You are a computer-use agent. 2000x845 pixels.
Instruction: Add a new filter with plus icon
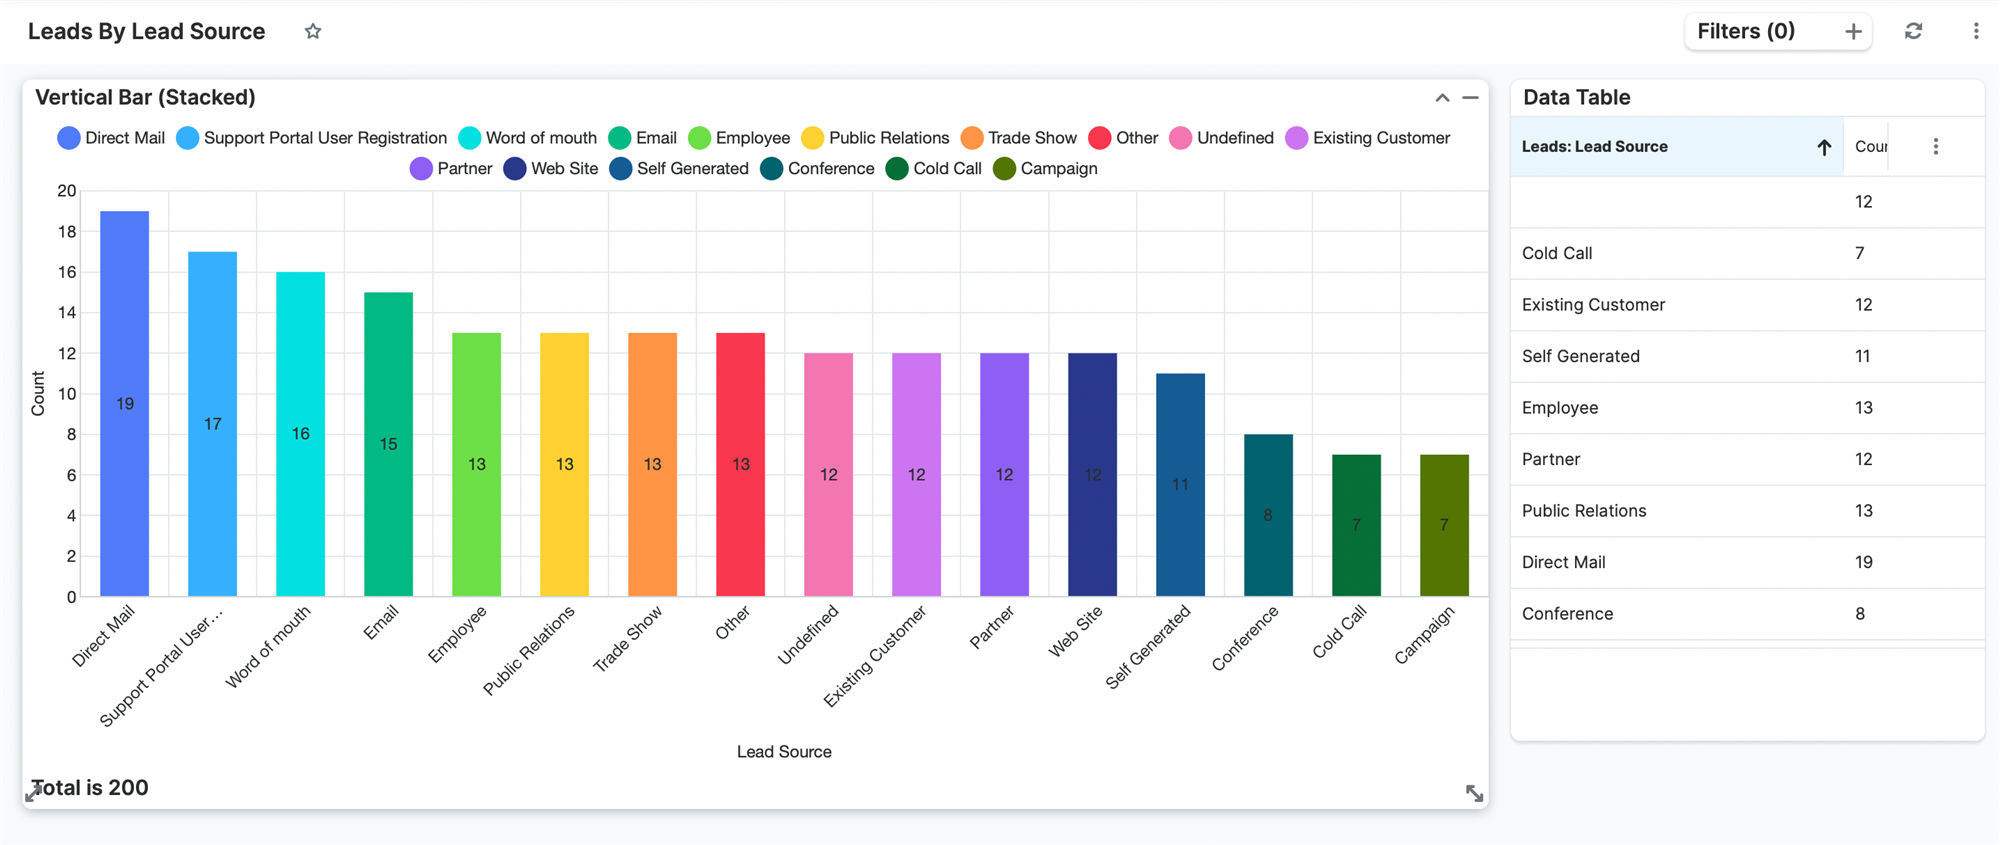point(1853,32)
